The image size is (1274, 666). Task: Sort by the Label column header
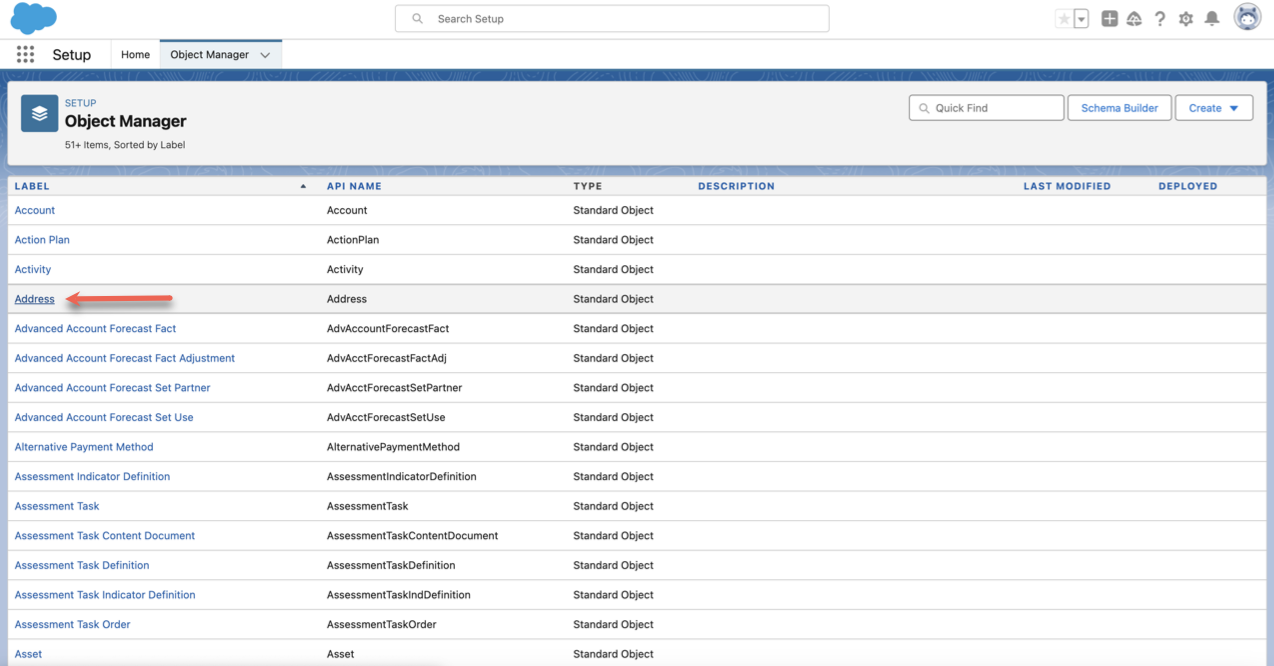(32, 186)
